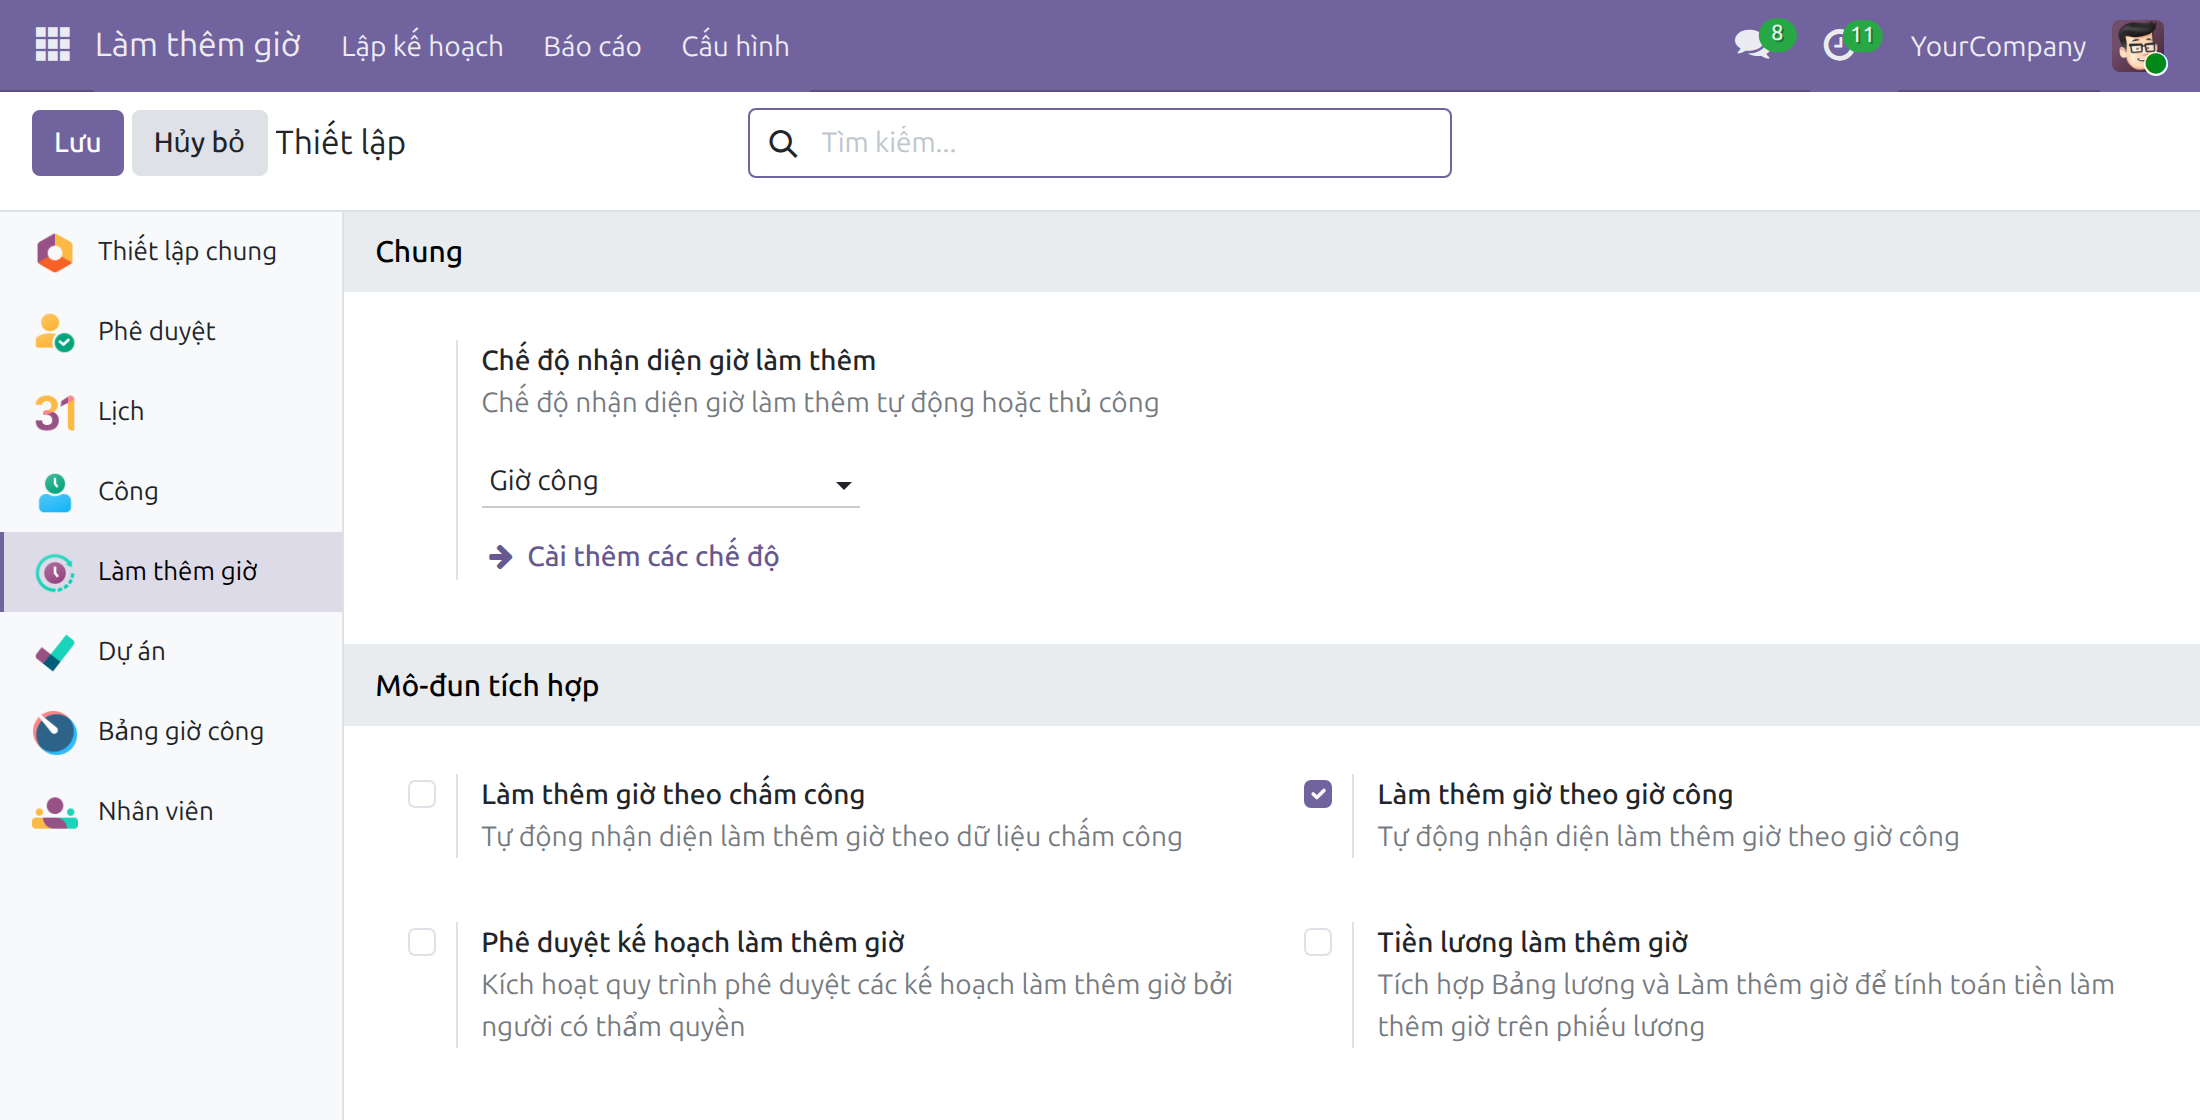This screenshot has height=1120, width=2200.
Task: Click the Mô-đun tích hợp section header
Action: point(487,685)
